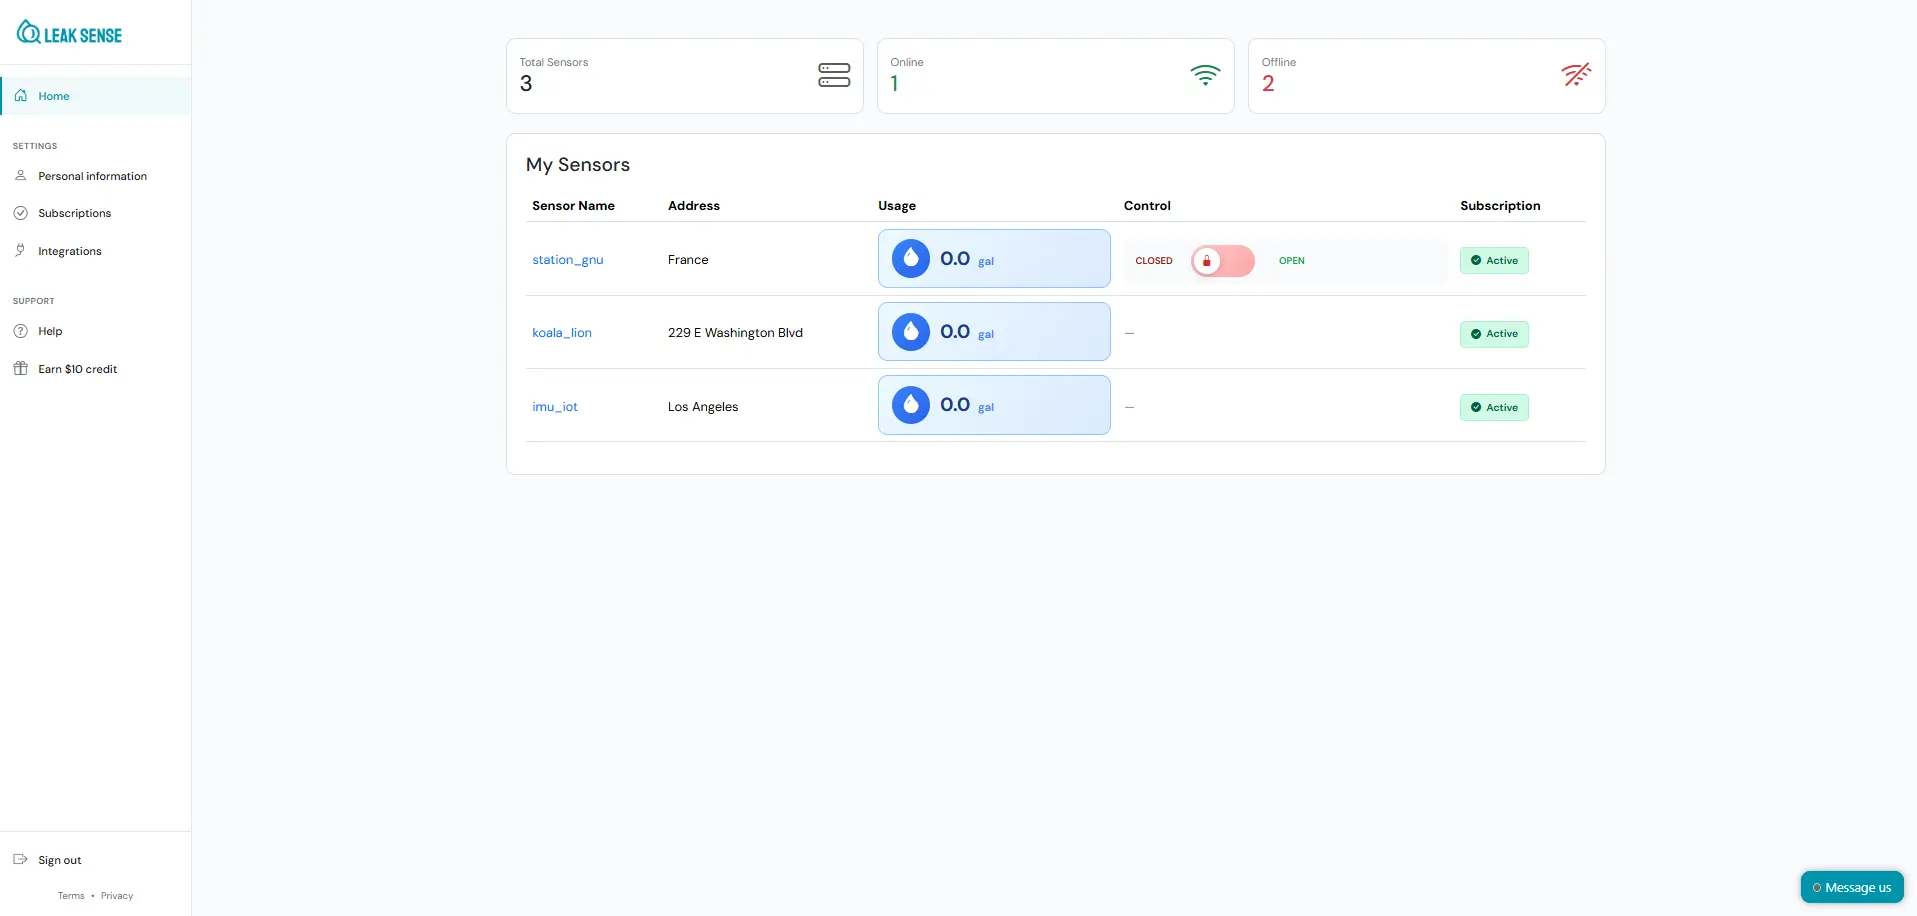Click the Subscriptions entry in Settings

pos(74,212)
